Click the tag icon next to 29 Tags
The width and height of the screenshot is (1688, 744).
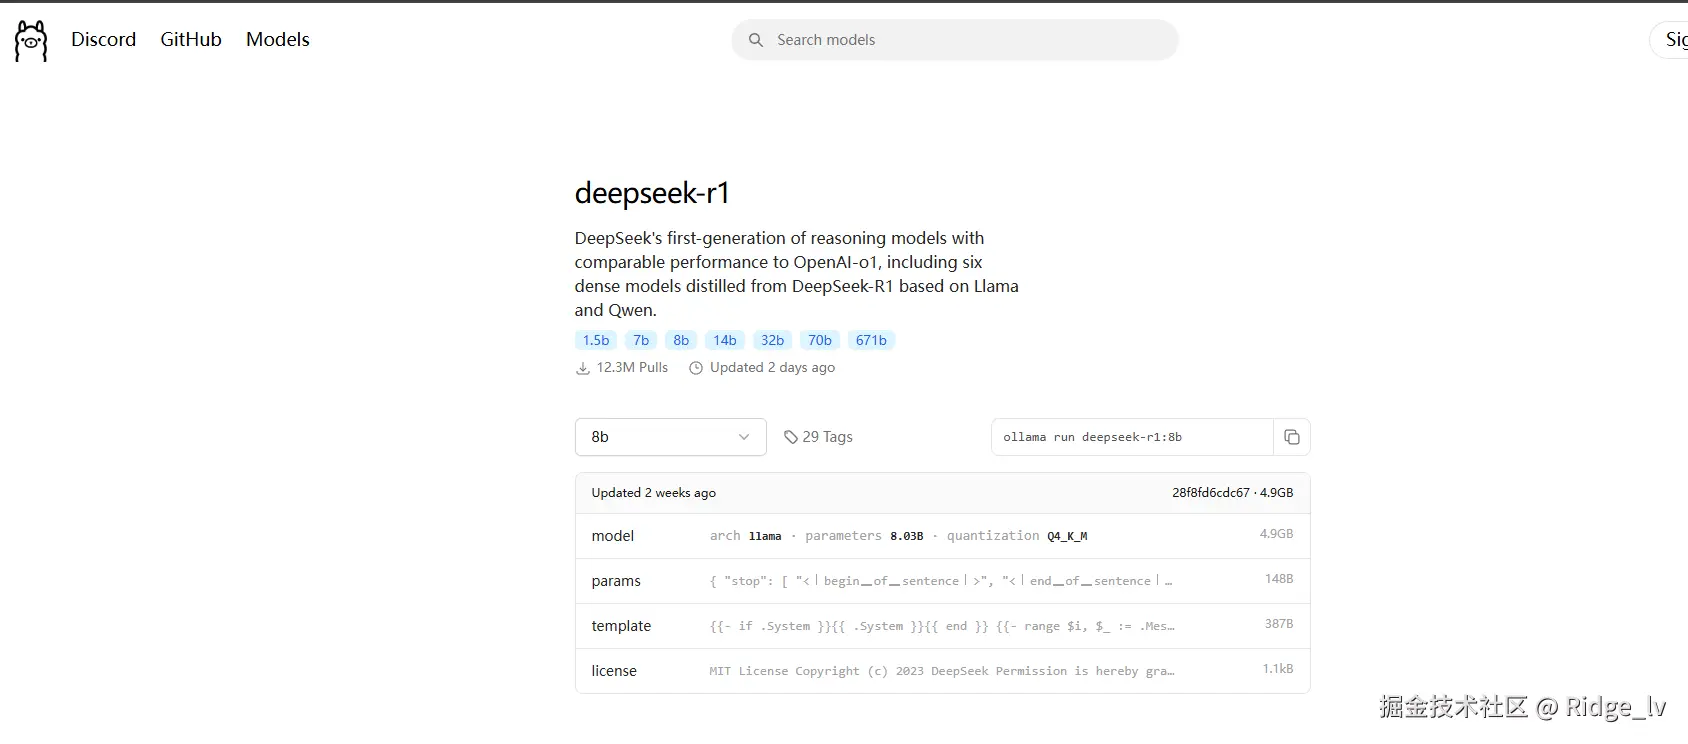[790, 437]
